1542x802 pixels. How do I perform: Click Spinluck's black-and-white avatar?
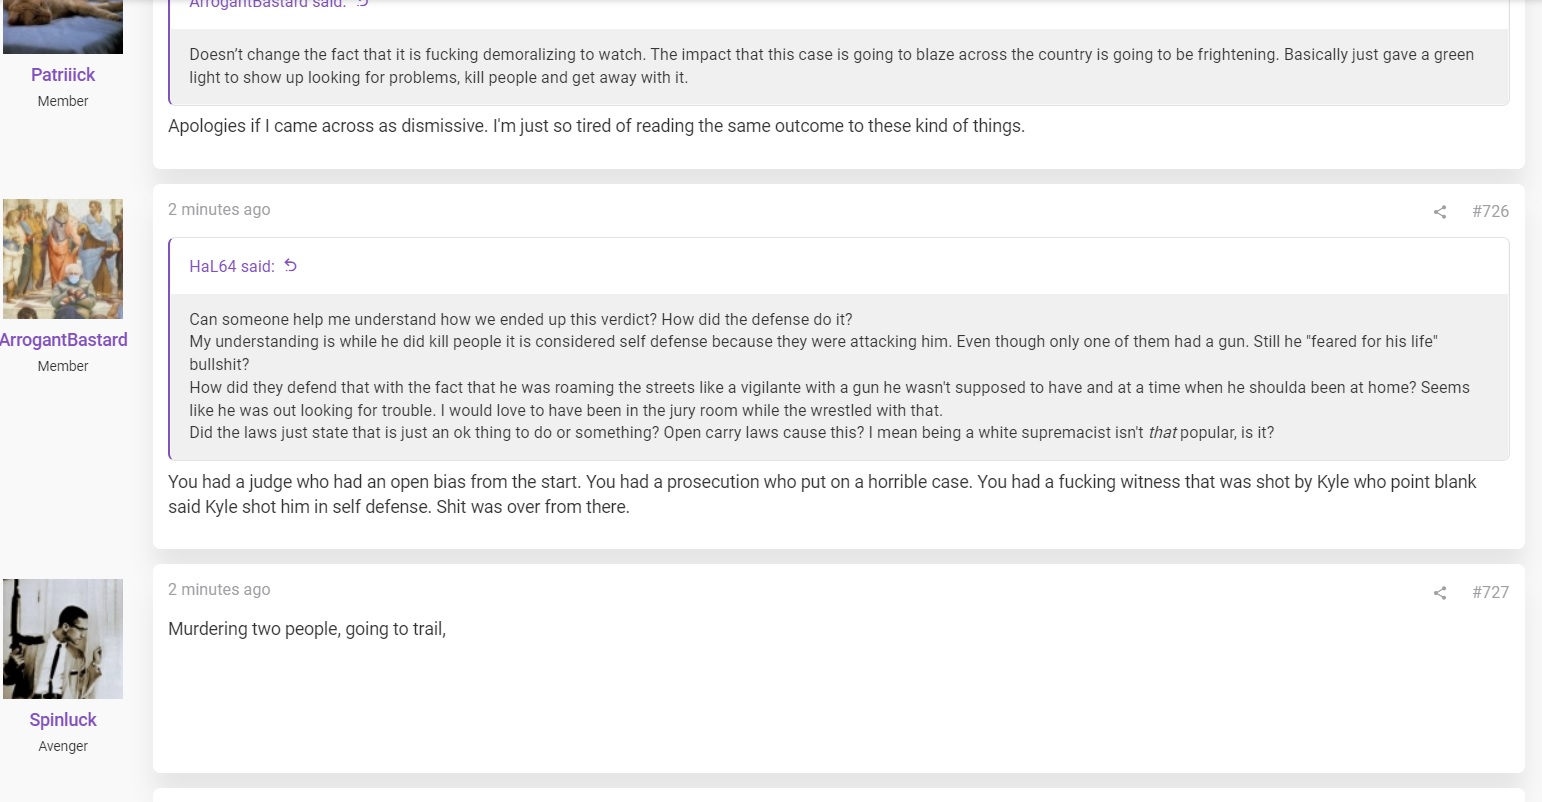click(63, 639)
